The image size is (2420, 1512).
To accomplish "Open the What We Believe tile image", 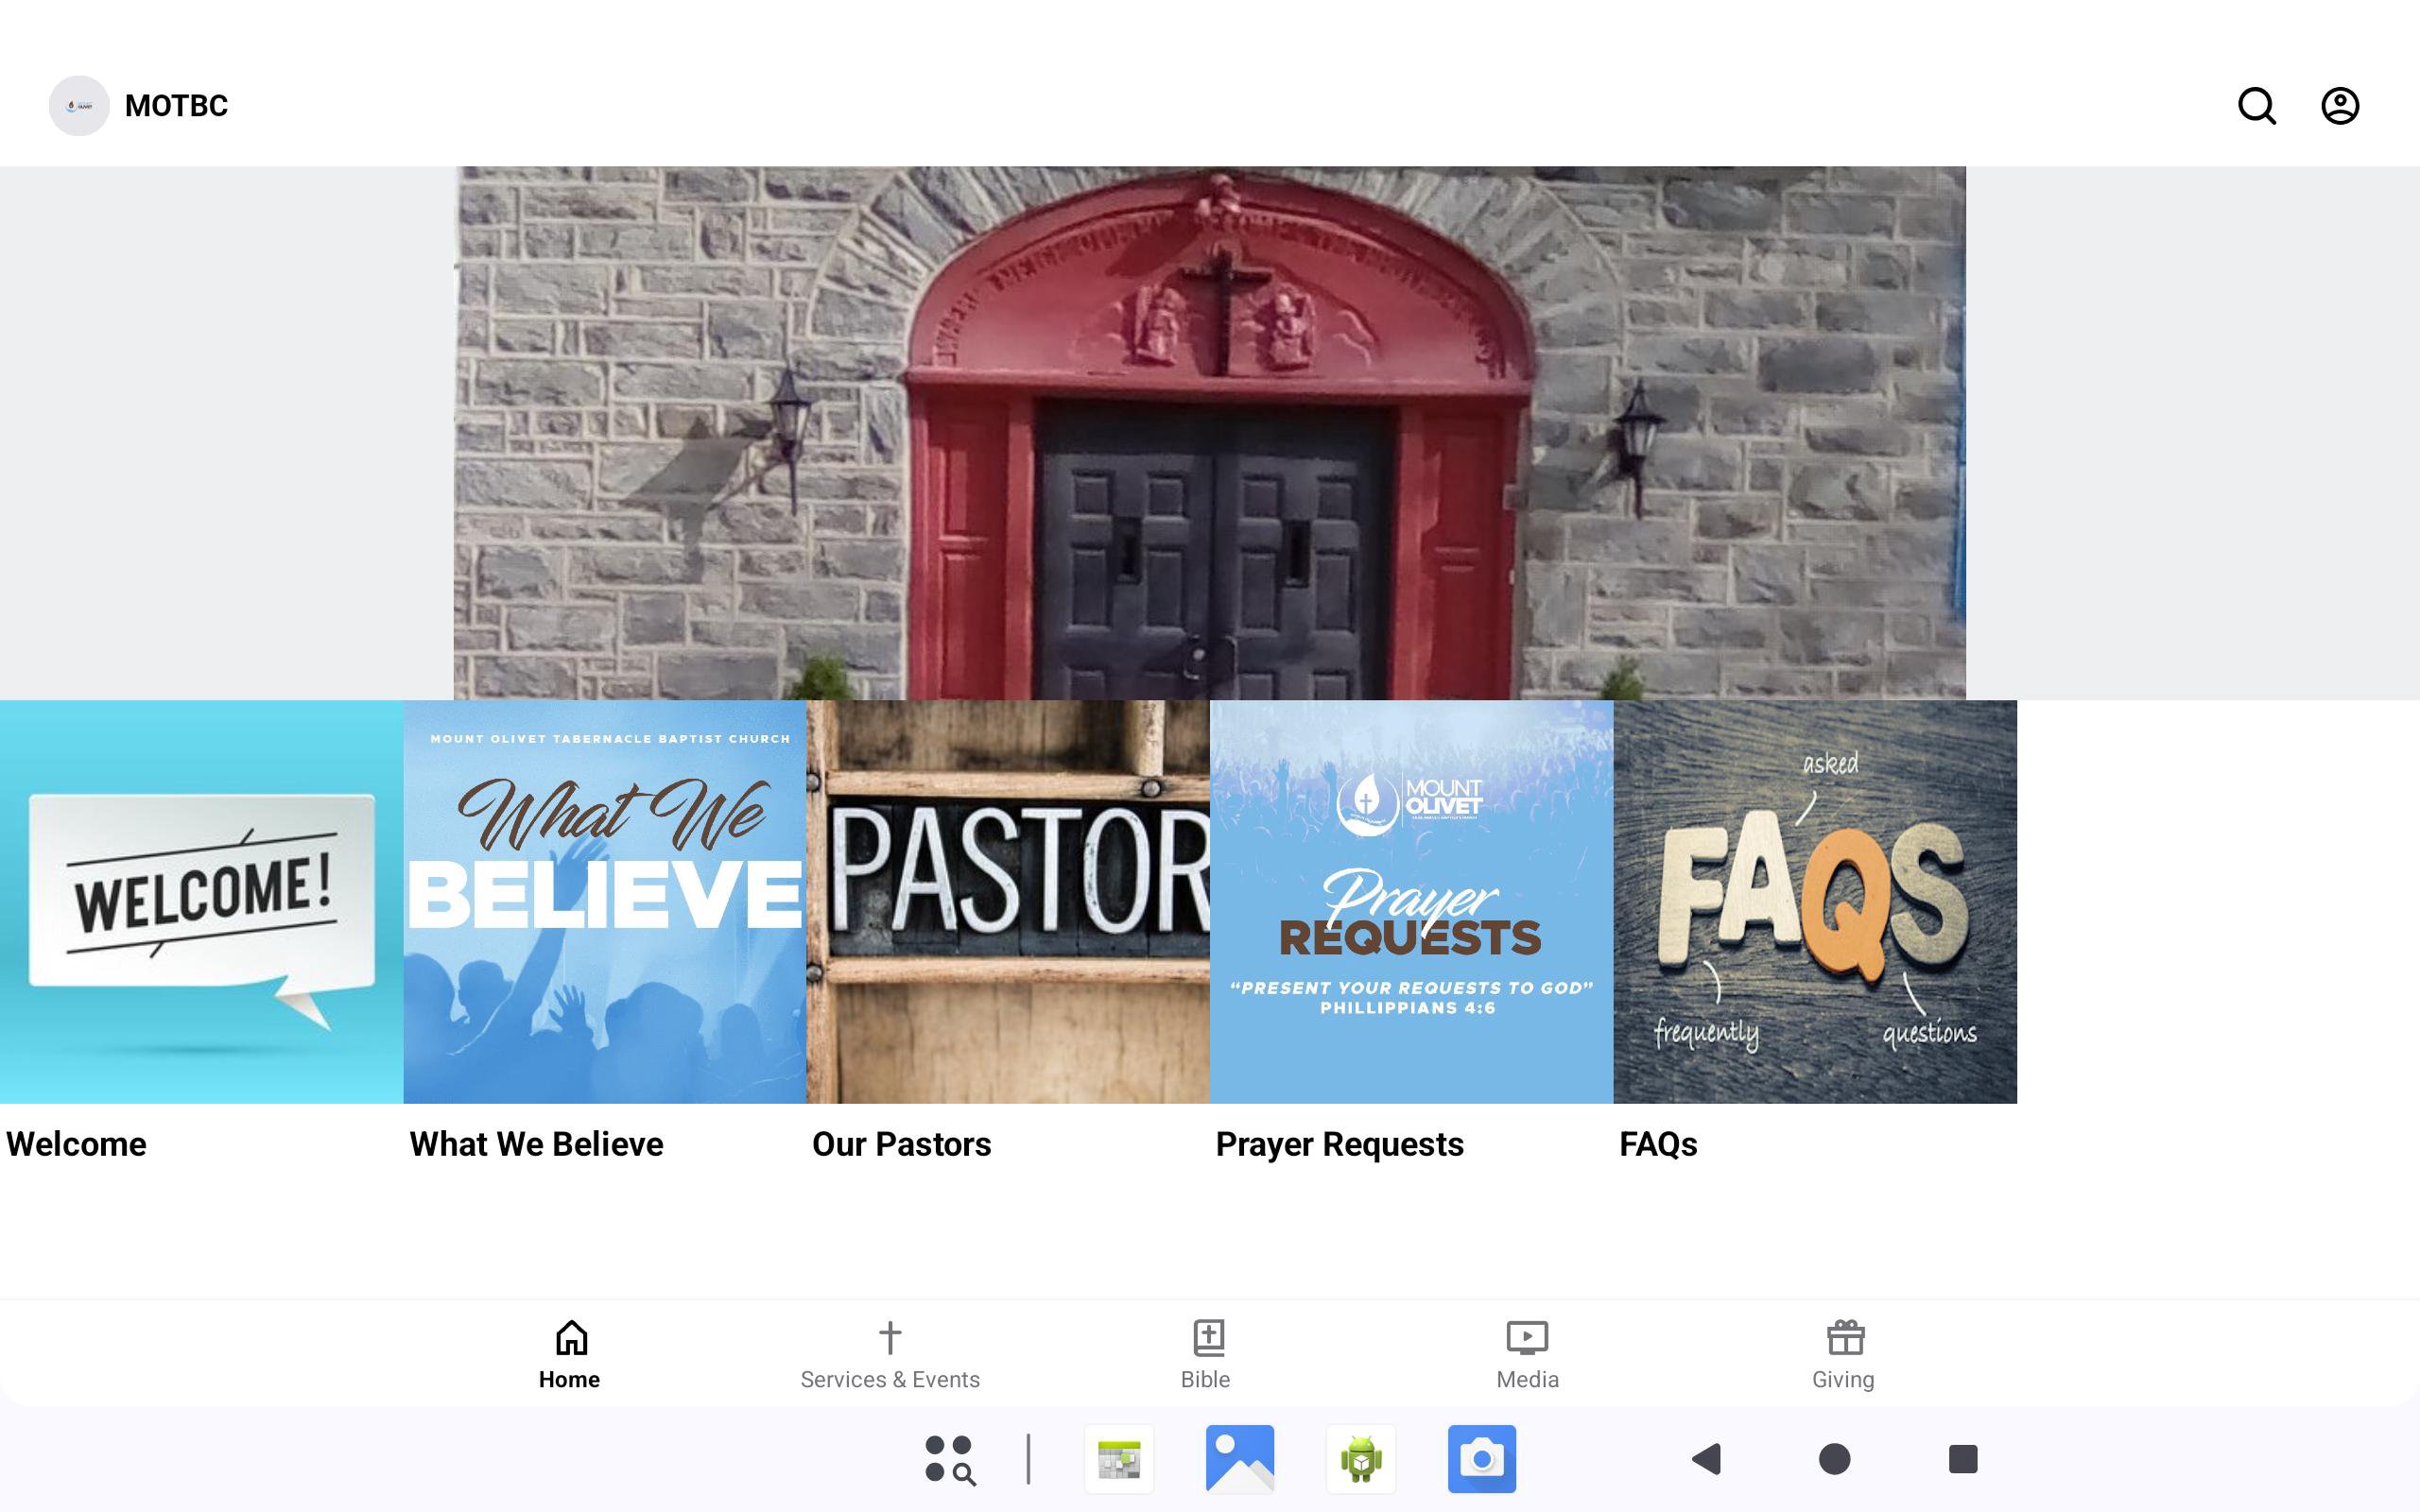I will tap(604, 901).
